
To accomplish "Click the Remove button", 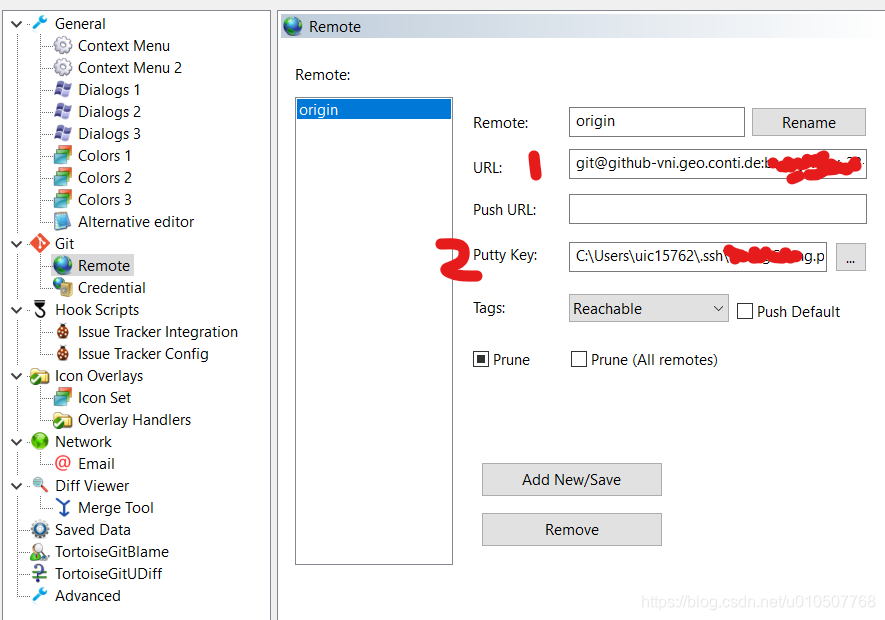I will point(571,529).
